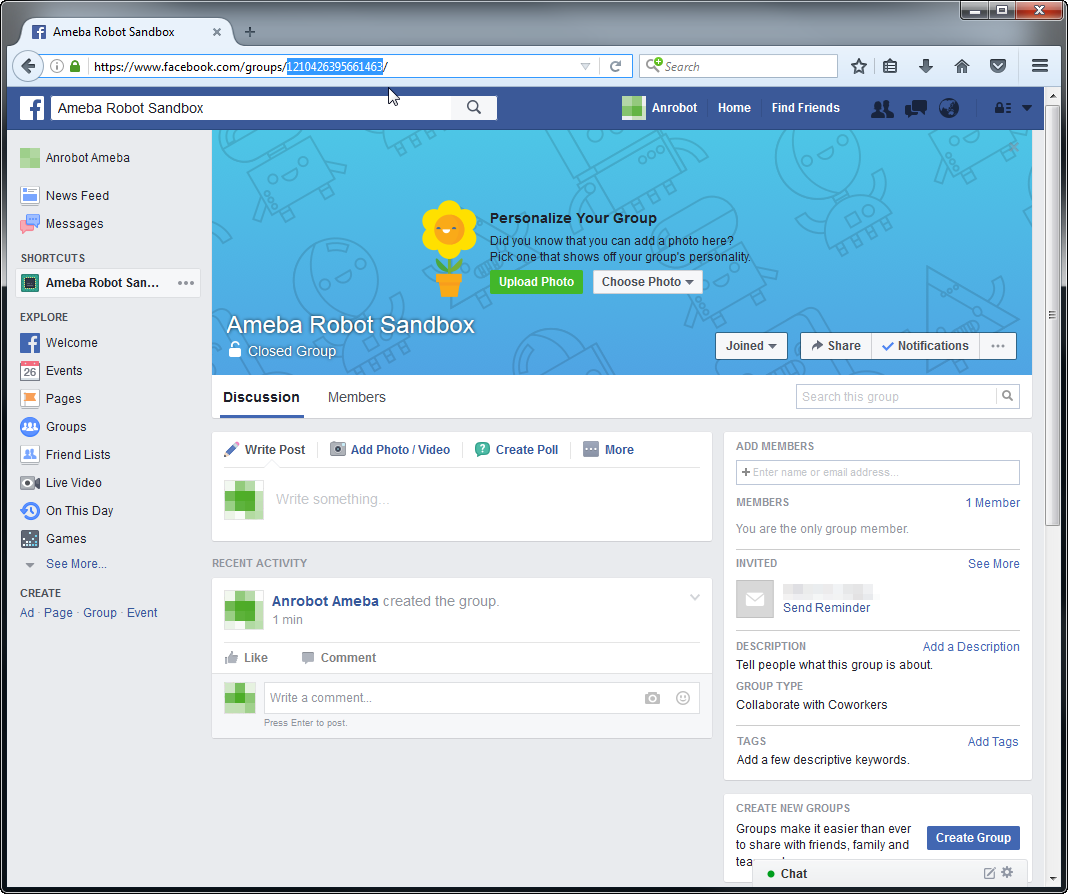The image size is (1068, 894).
Task: Like the group created post
Action: (246, 658)
